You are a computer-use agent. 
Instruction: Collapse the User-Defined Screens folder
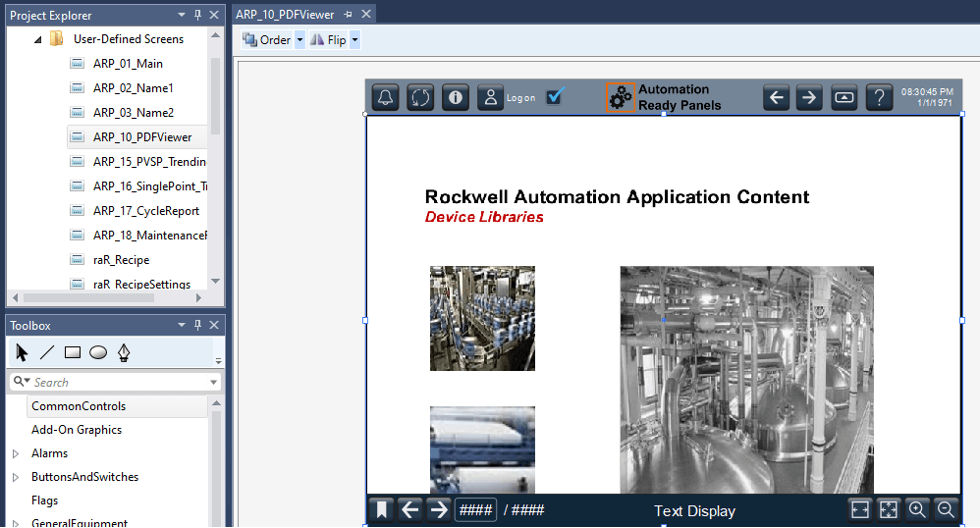[38, 39]
